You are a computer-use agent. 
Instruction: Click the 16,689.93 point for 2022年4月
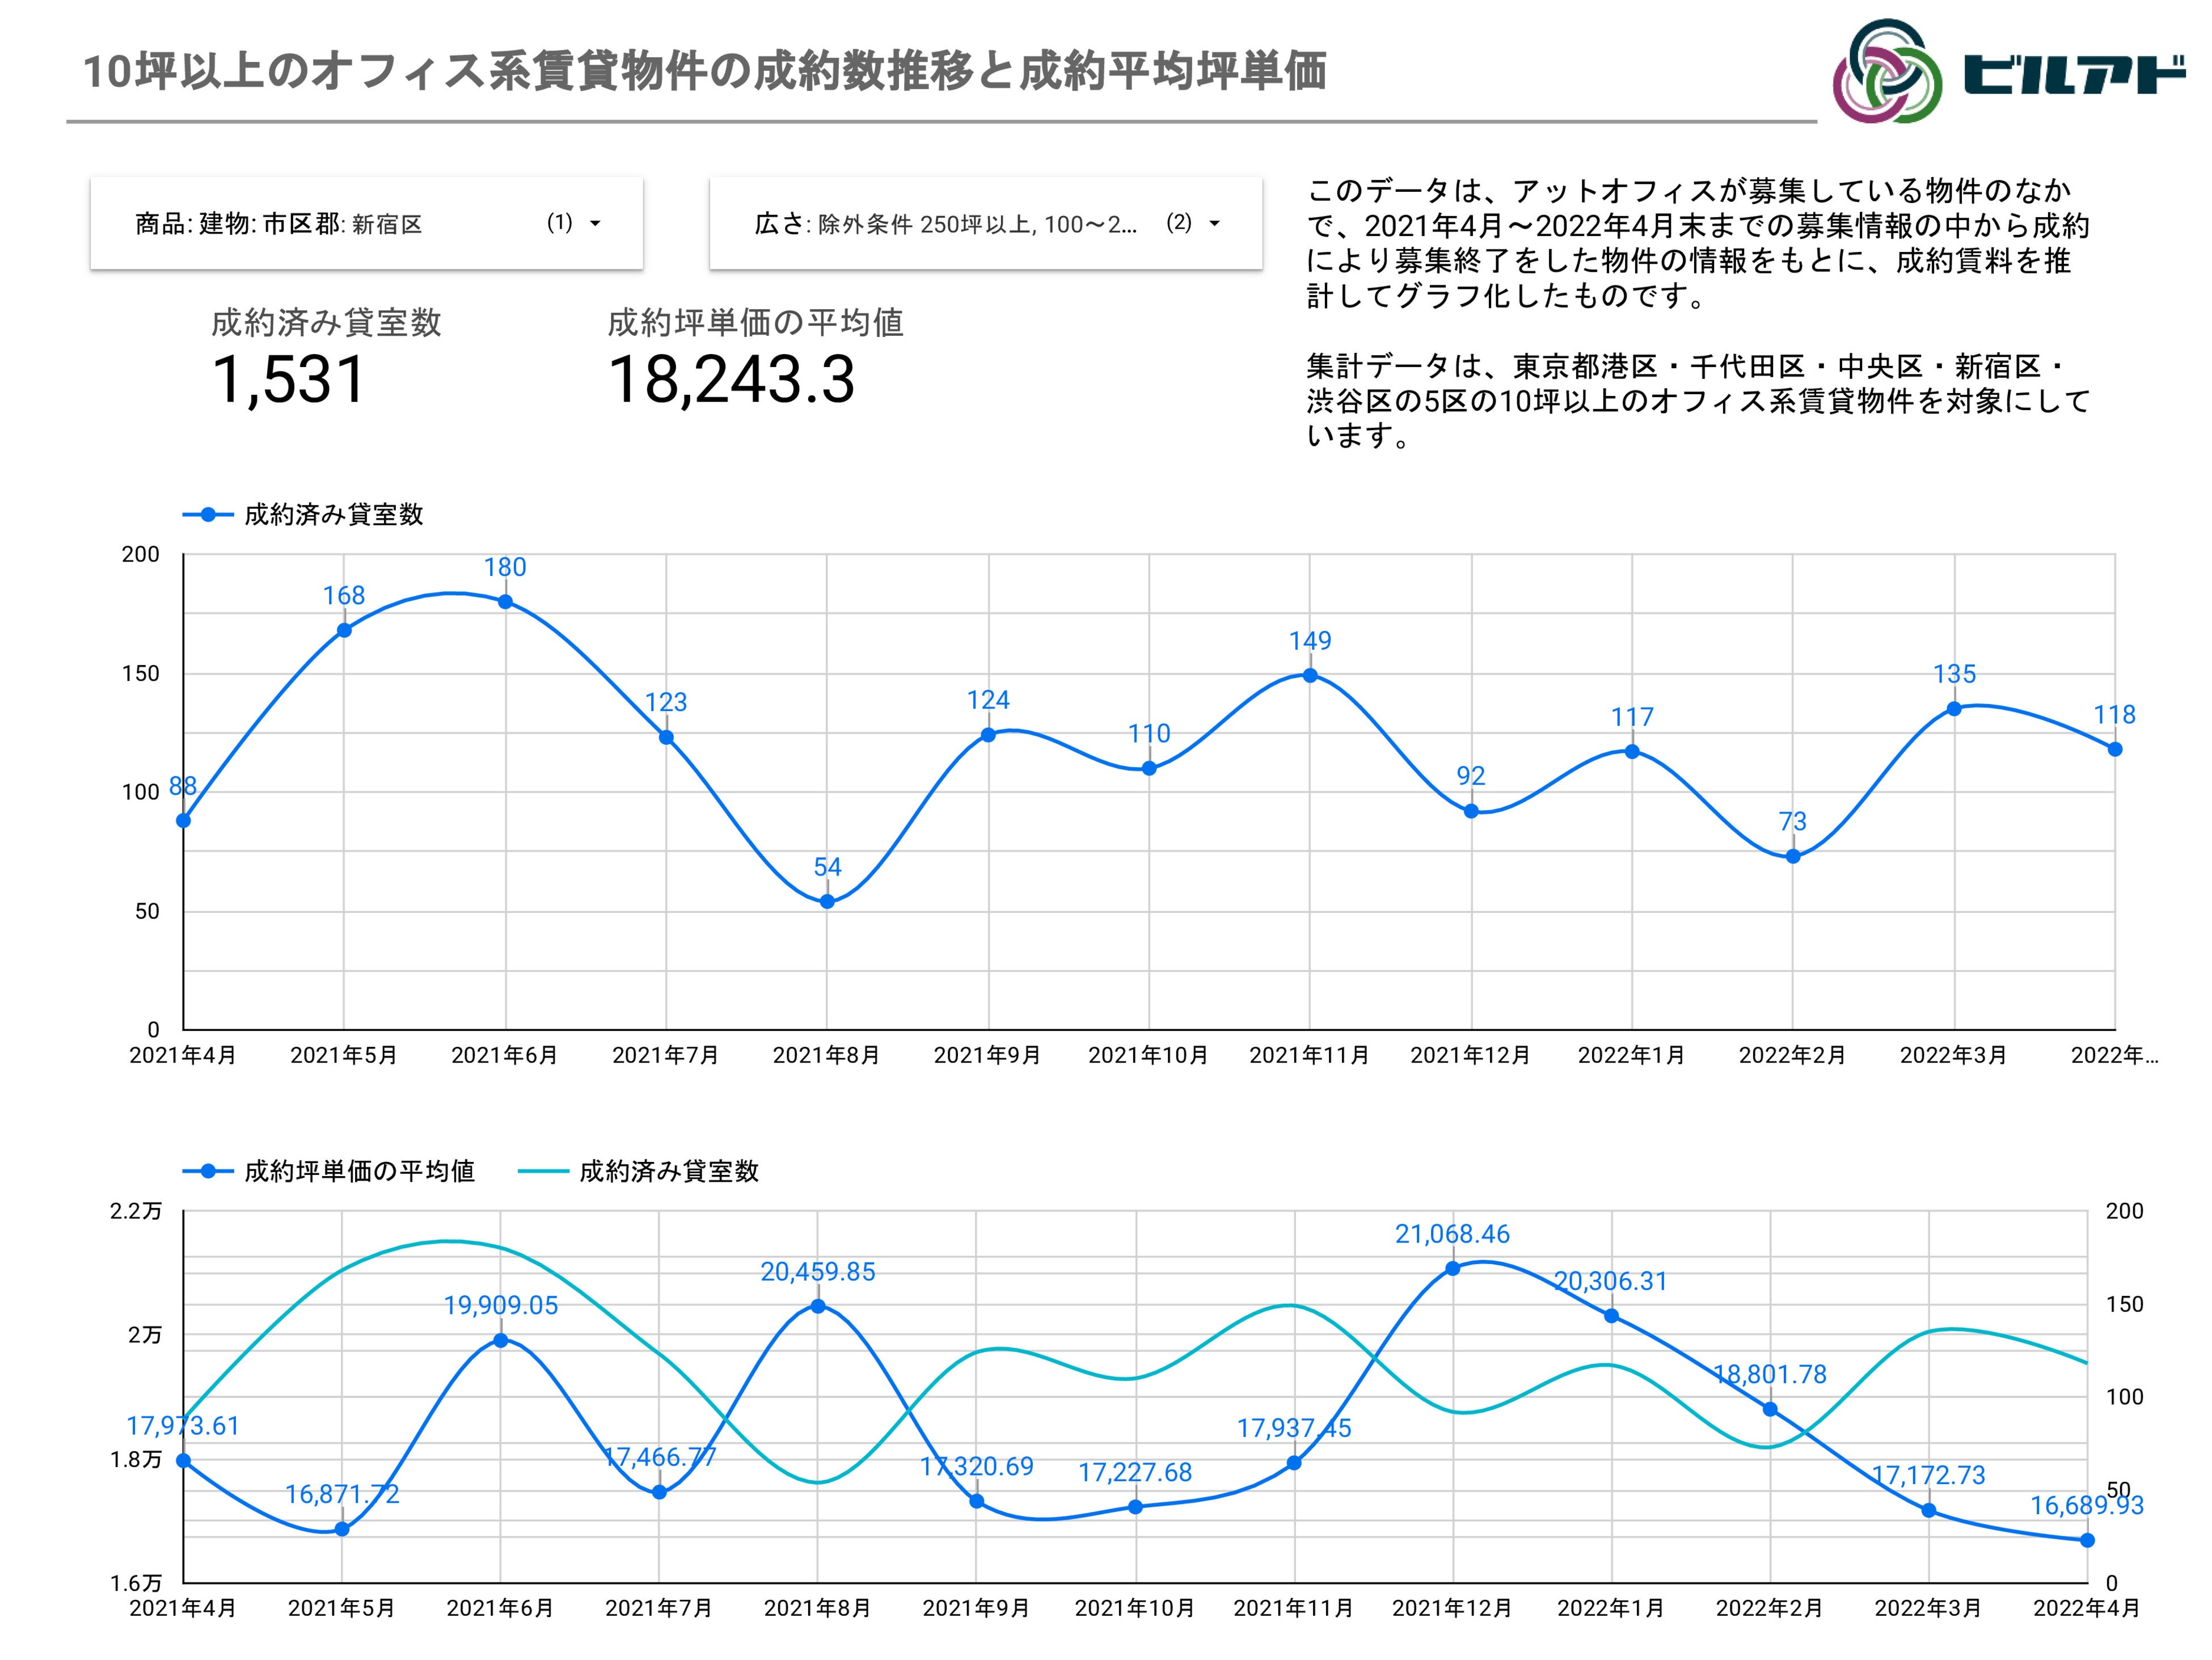[x=2087, y=1540]
